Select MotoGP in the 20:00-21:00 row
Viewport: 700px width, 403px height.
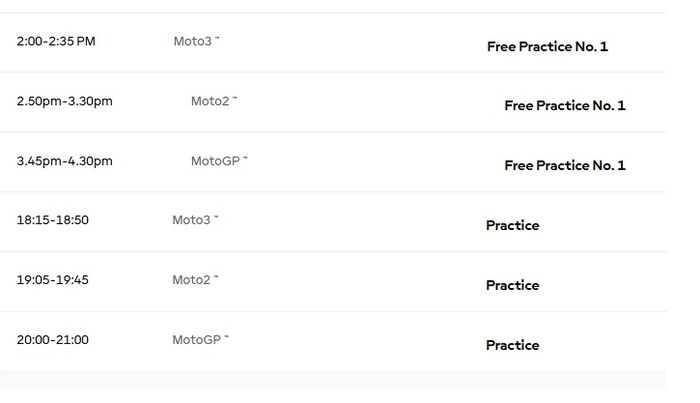click(196, 340)
